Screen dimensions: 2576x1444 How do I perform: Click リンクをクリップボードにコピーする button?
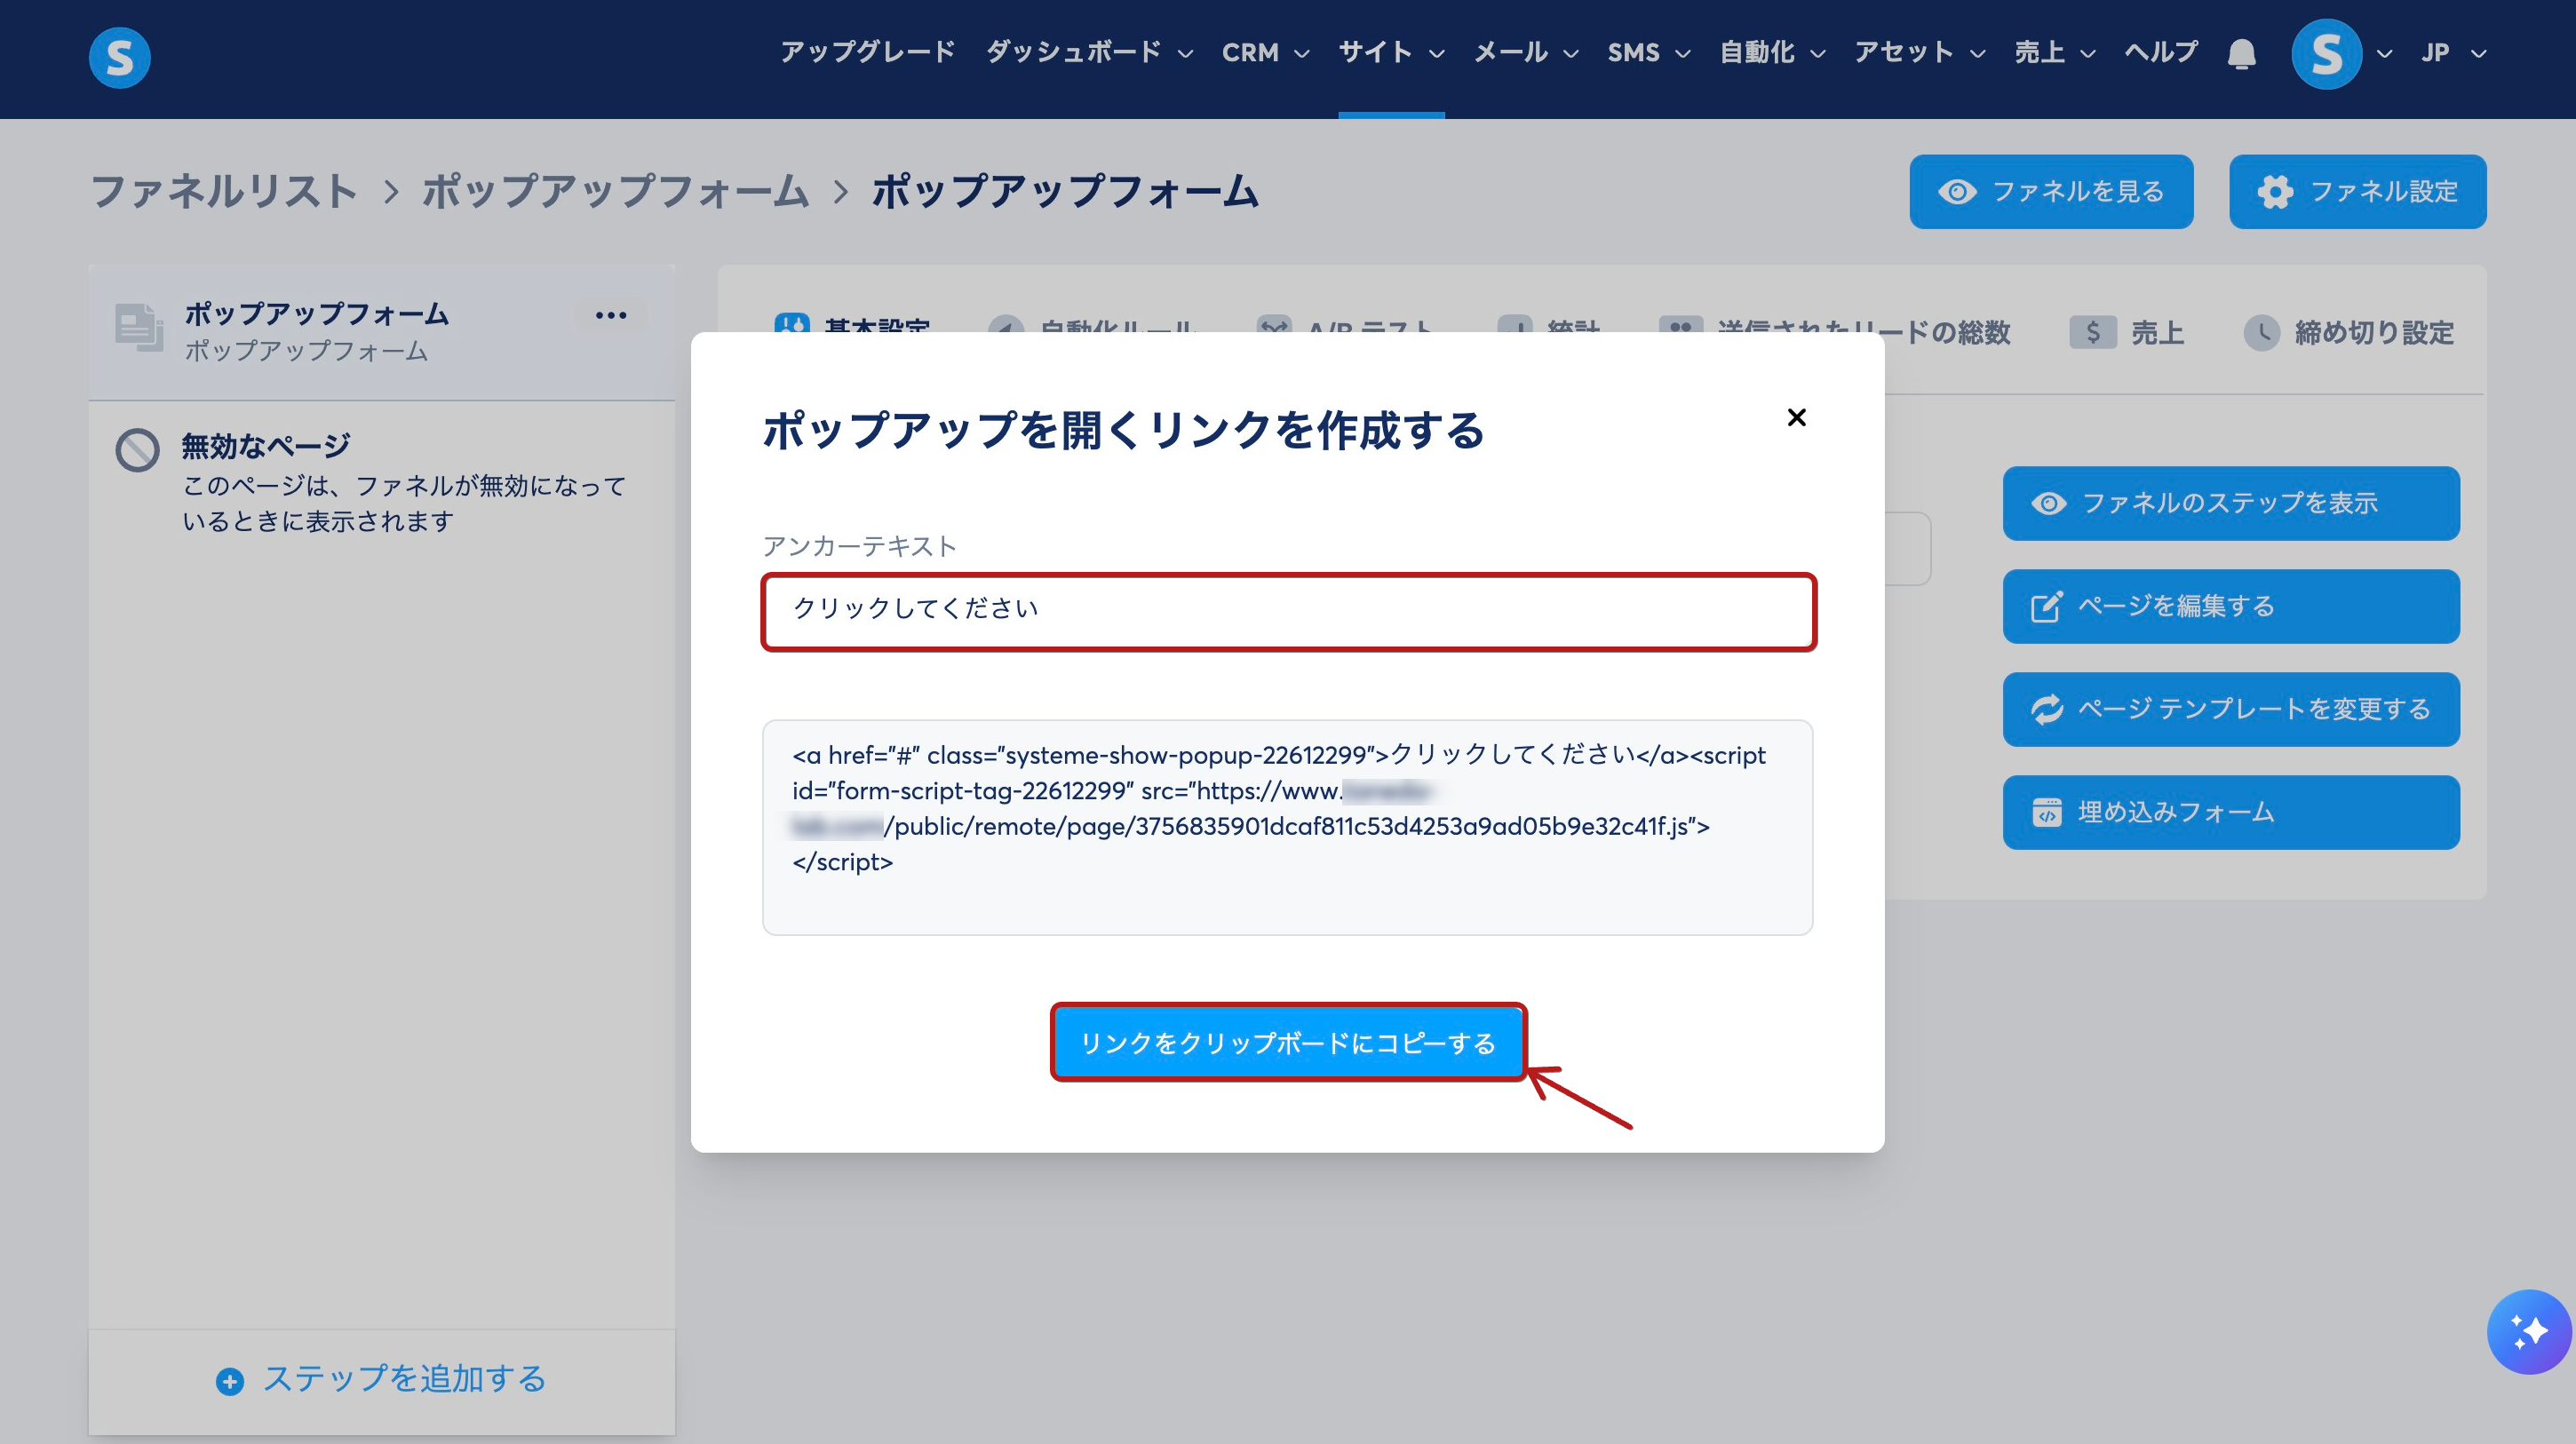[x=1287, y=1042]
